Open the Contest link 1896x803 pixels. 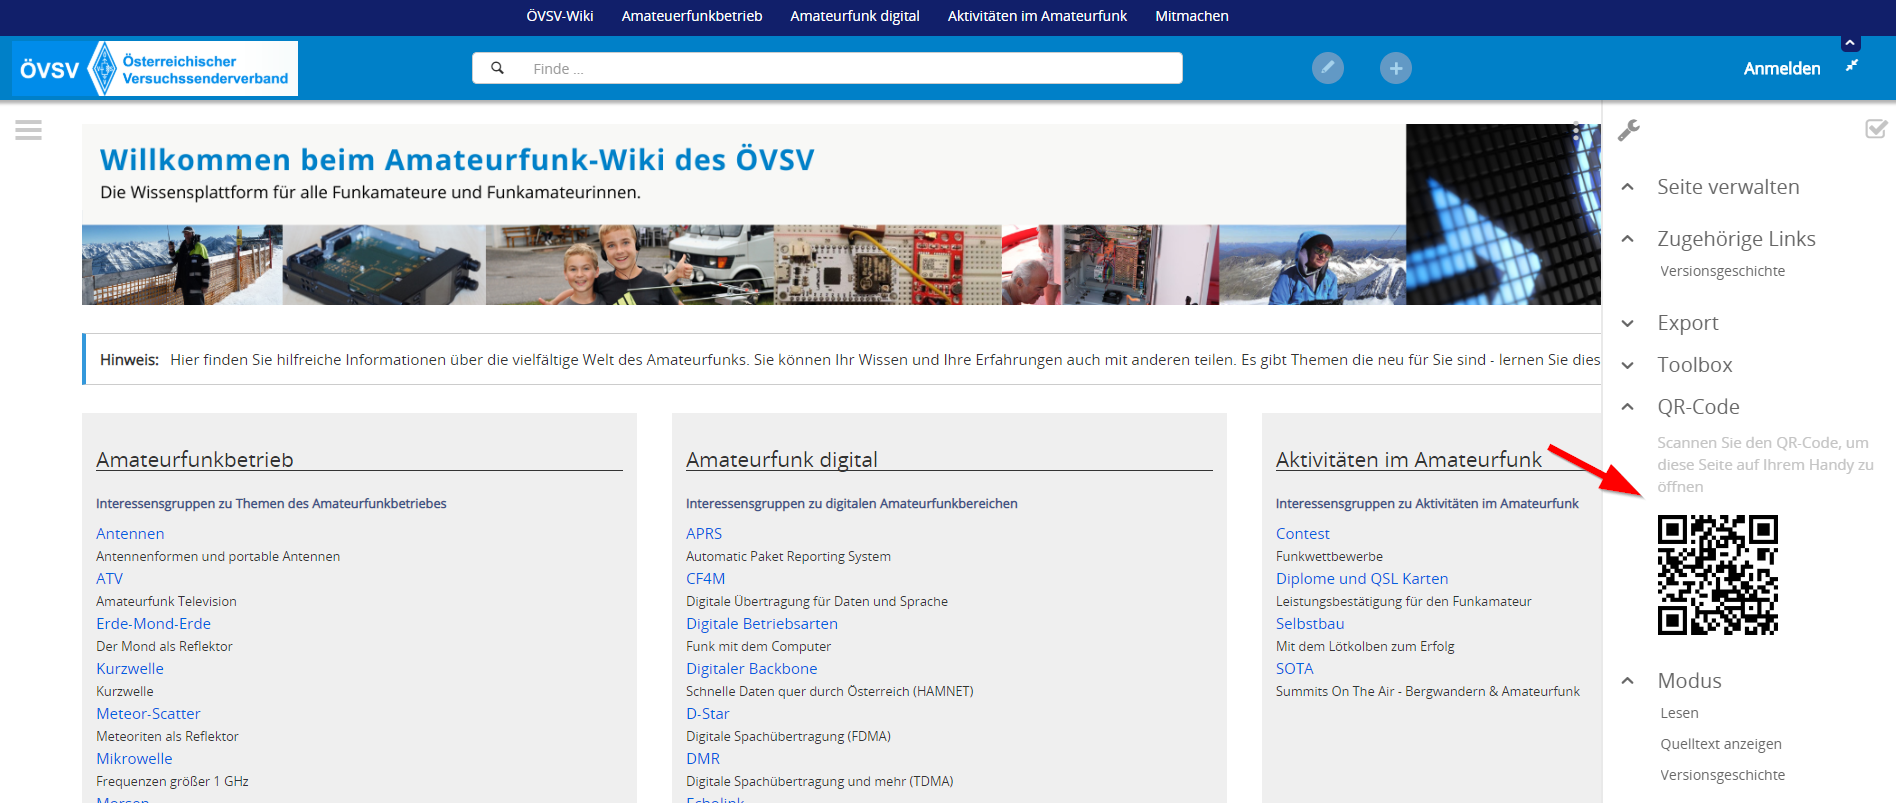1302,534
